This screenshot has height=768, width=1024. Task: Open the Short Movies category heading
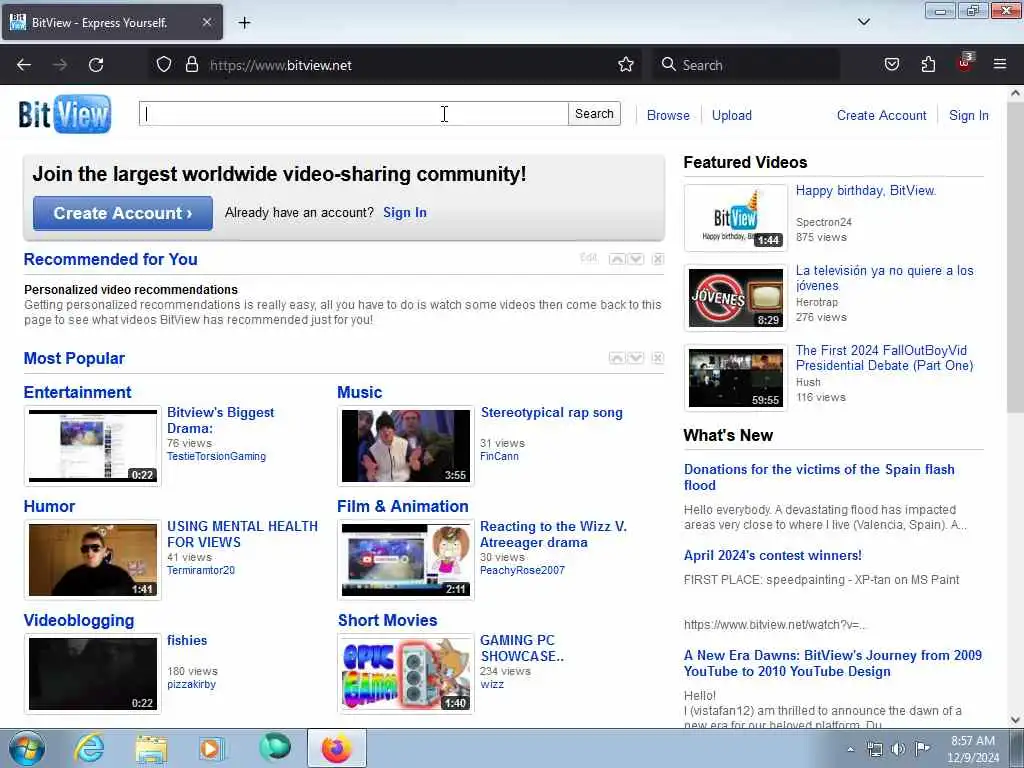pos(387,620)
